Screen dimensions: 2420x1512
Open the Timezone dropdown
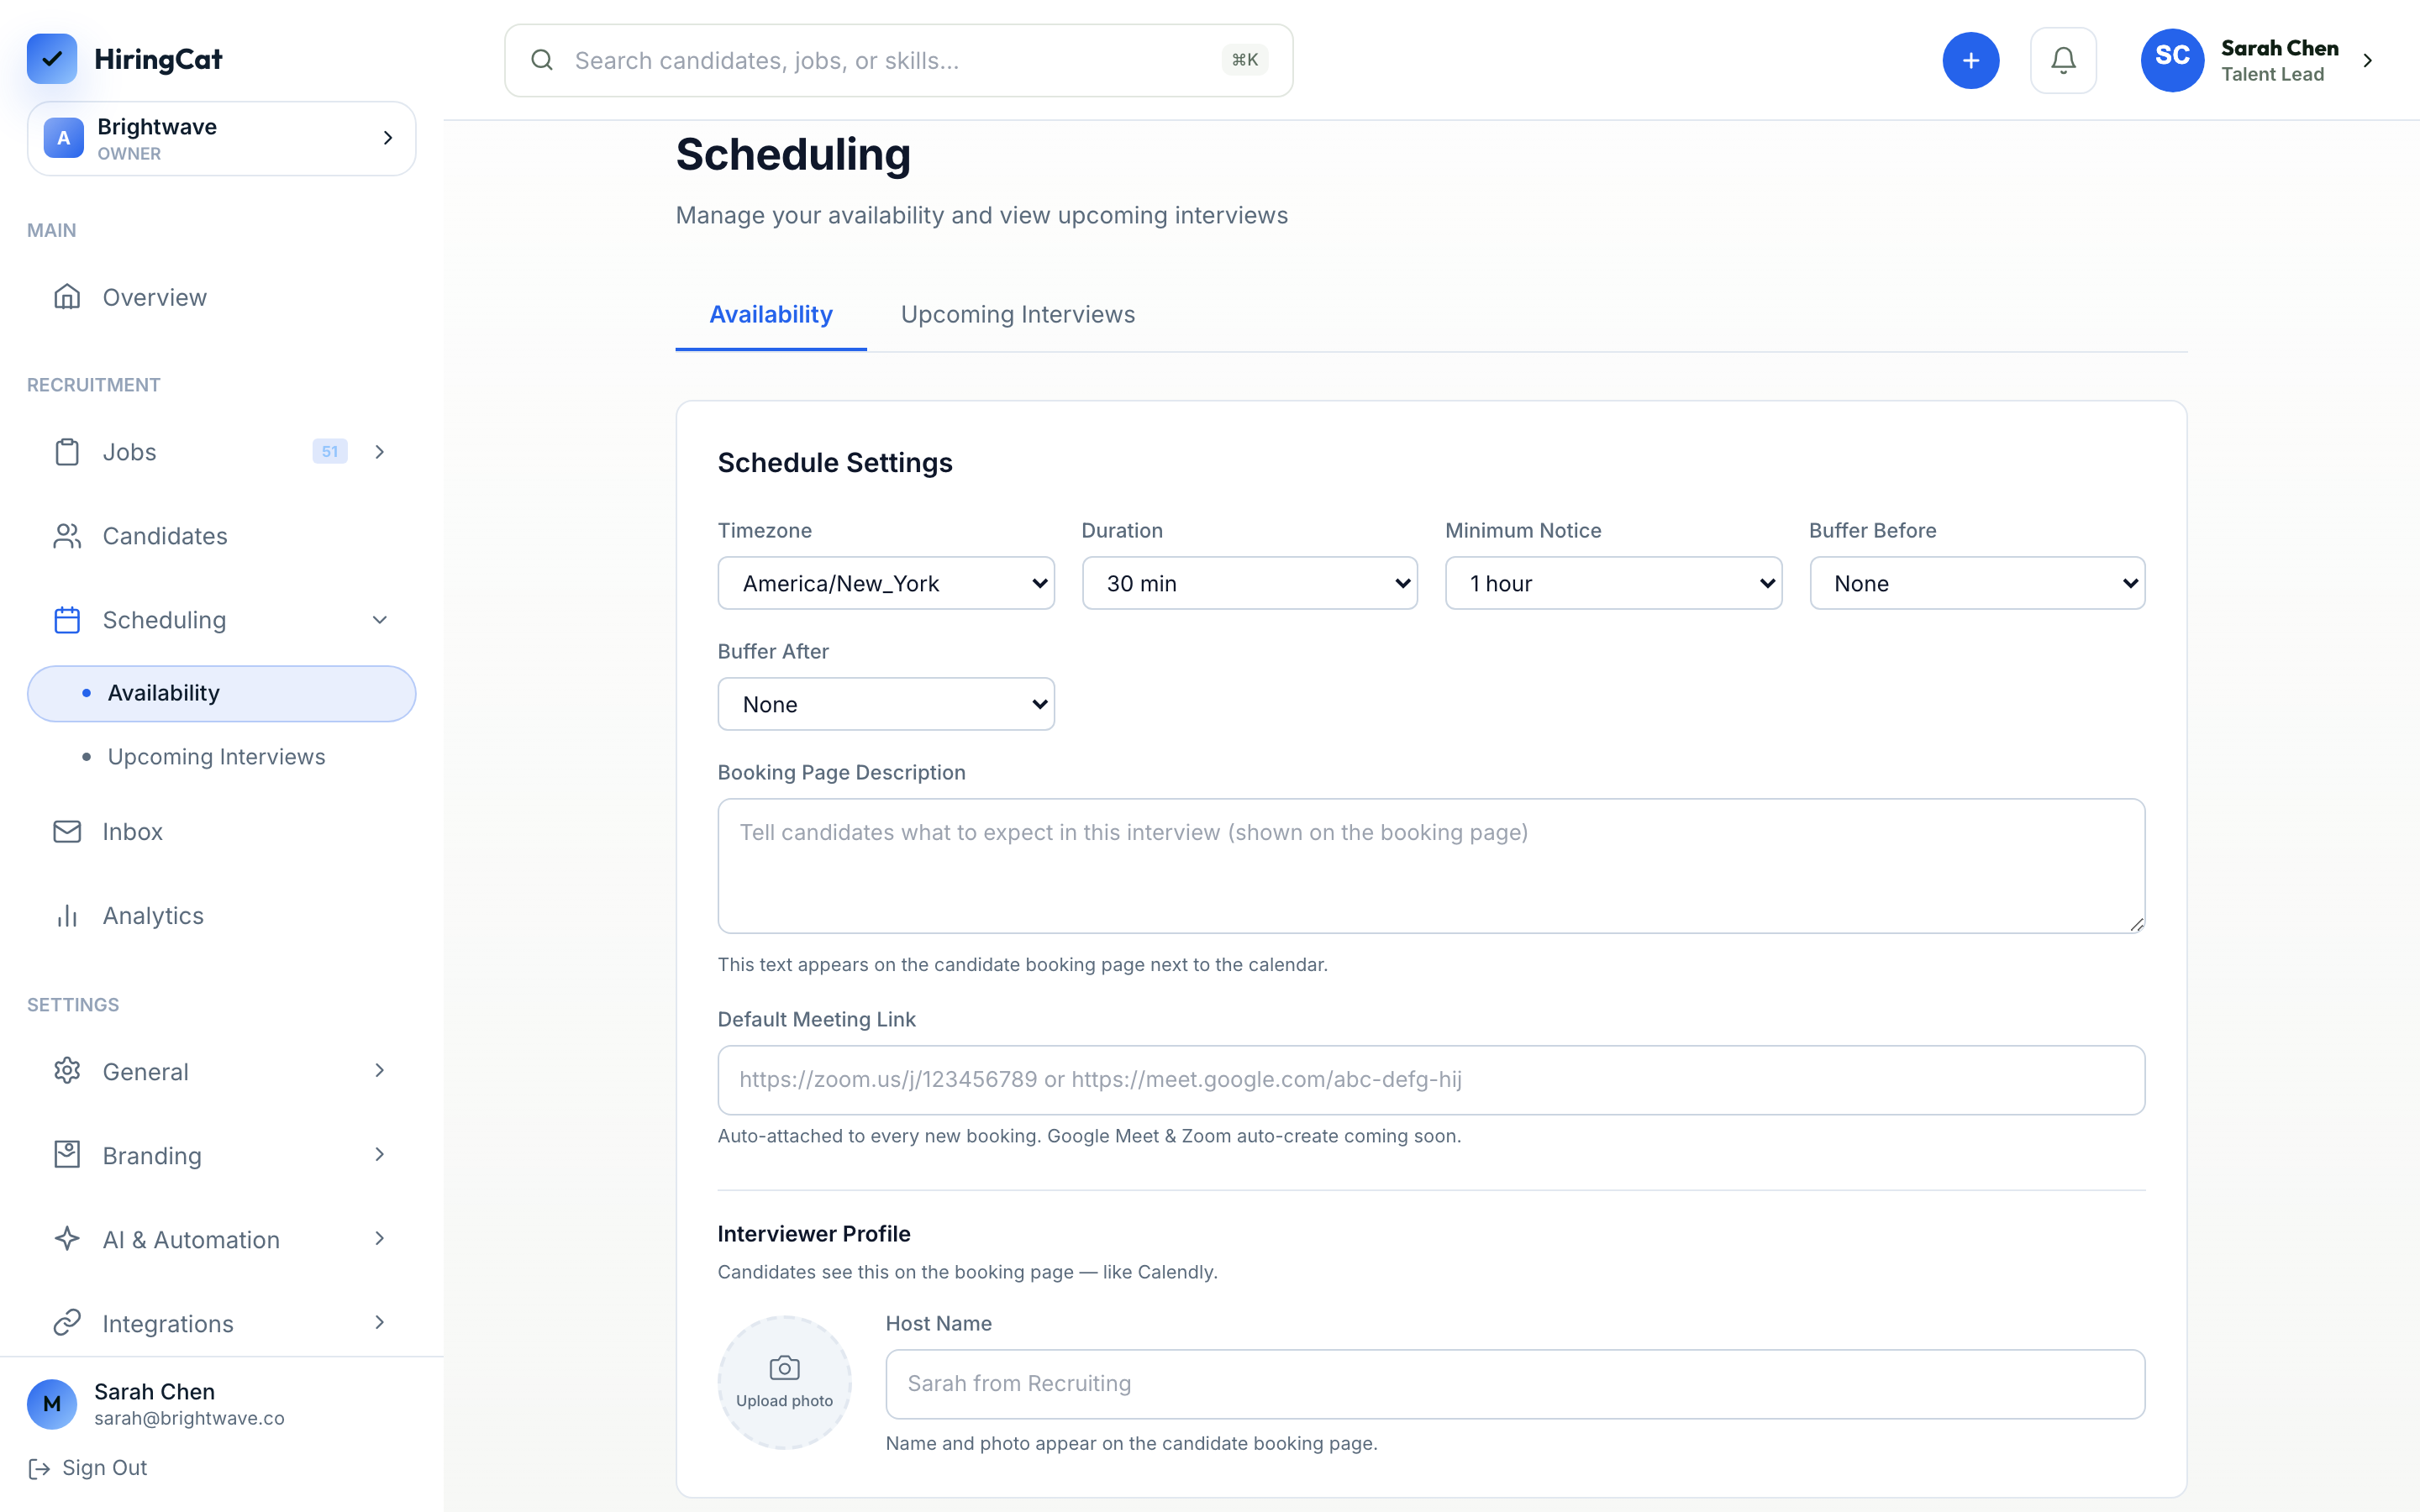pos(886,583)
